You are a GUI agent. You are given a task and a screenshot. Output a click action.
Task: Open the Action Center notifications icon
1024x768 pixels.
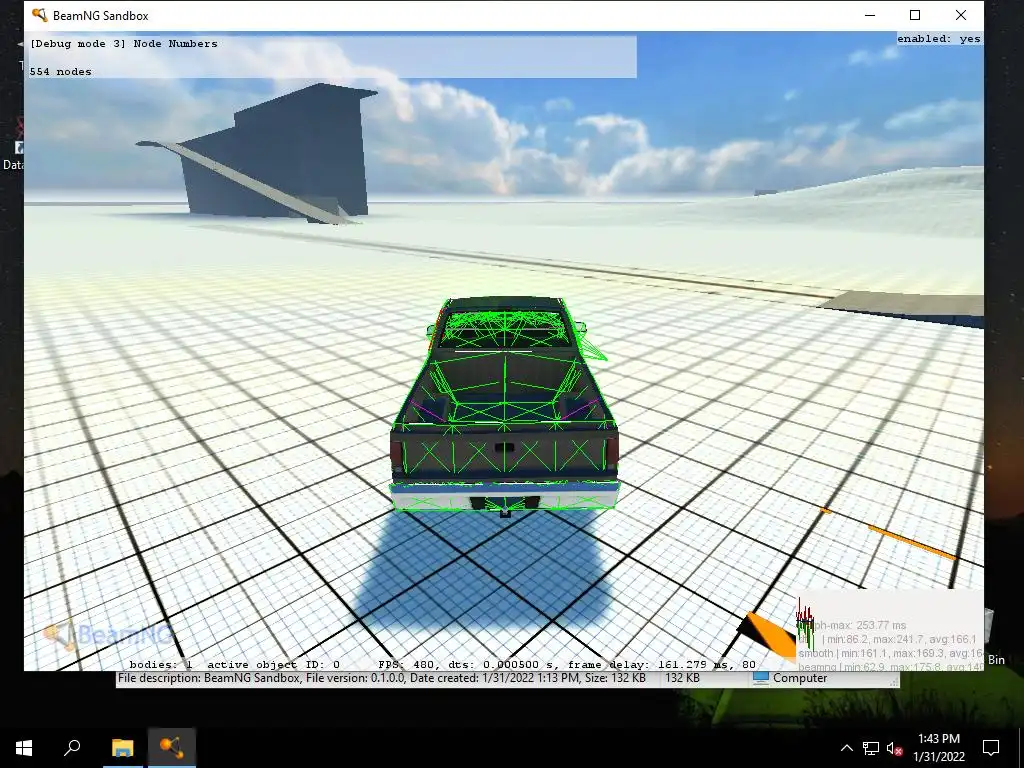[991, 748]
